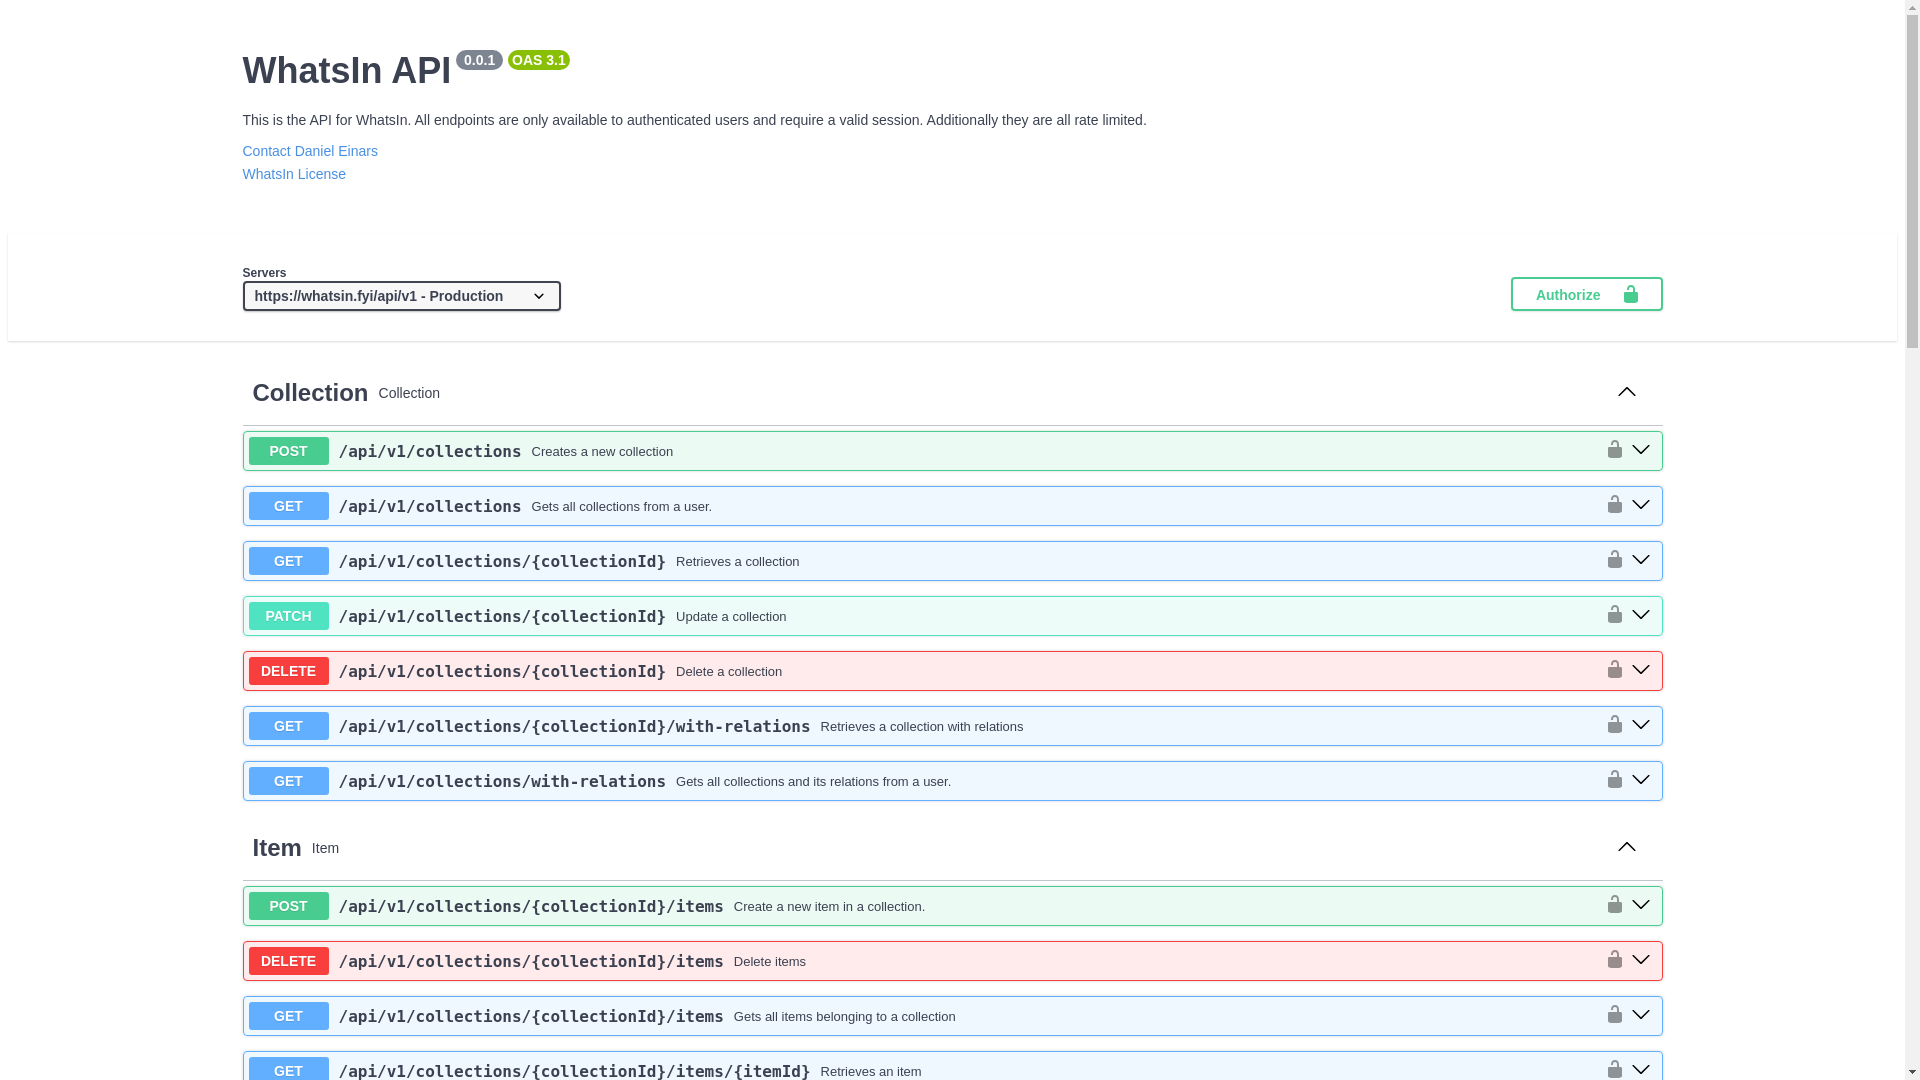The height and width of the screenshot is (1080, 1920).
Task: Click path /api/v1/collections/{collectionId}/with-relations
Action: tap(574, 726)
